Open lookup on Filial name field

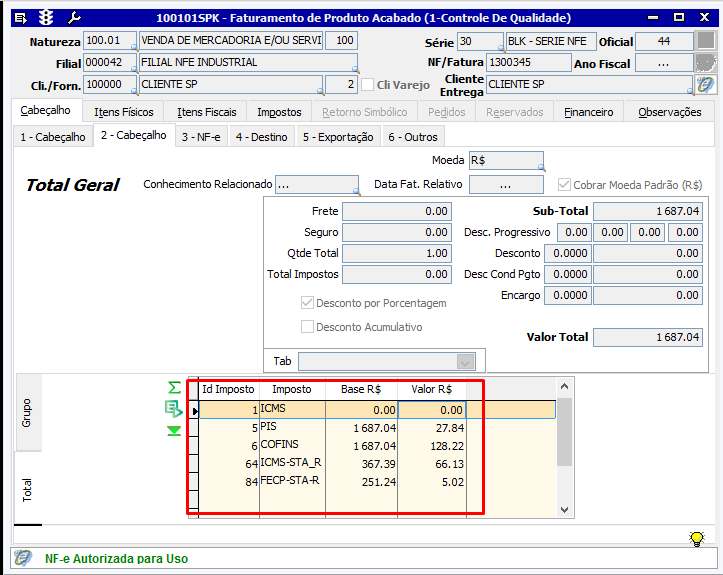pos(355,69)
